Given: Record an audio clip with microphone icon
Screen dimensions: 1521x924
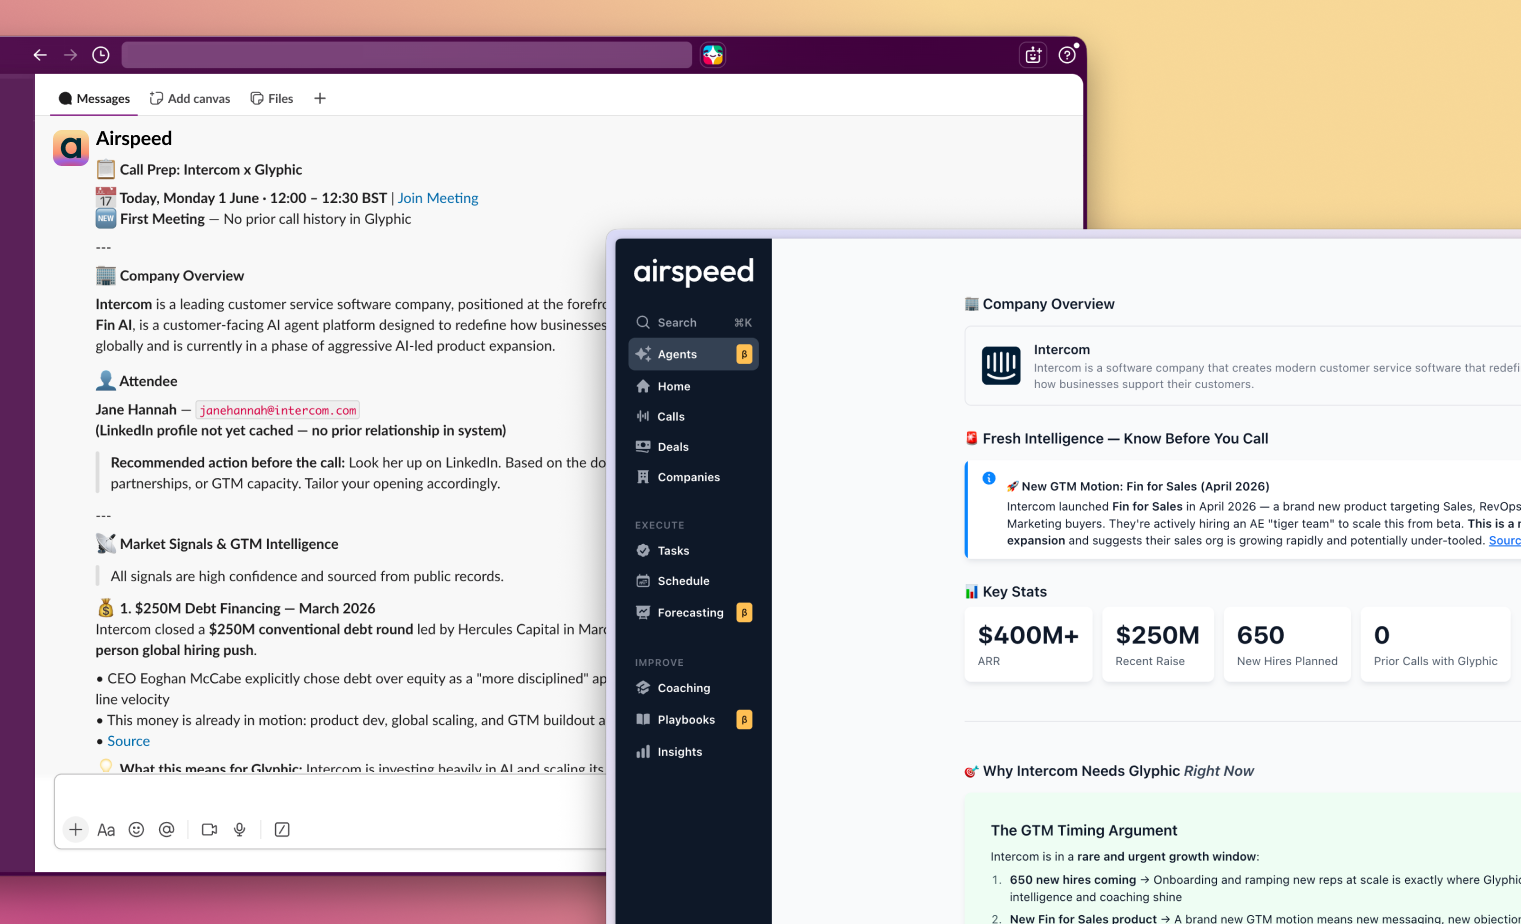Looking at the screenshot, I should coord(240,829).
